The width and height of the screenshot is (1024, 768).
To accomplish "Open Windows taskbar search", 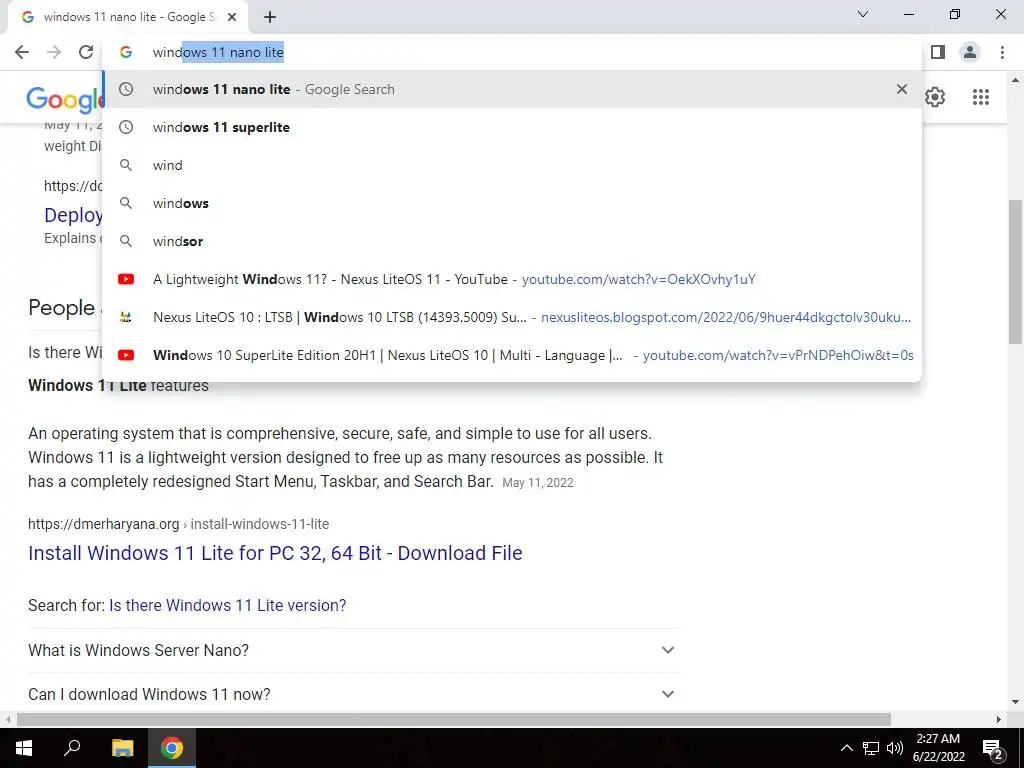I will [x=72, y=748].
